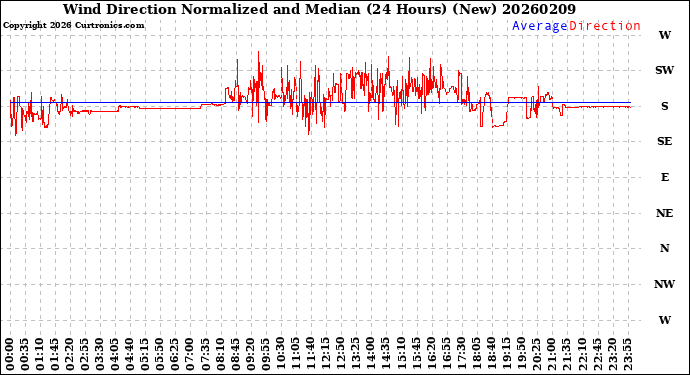This screenshot has width=690, height=375.
Task: Click the NE axis label
Action: (664, 213)
